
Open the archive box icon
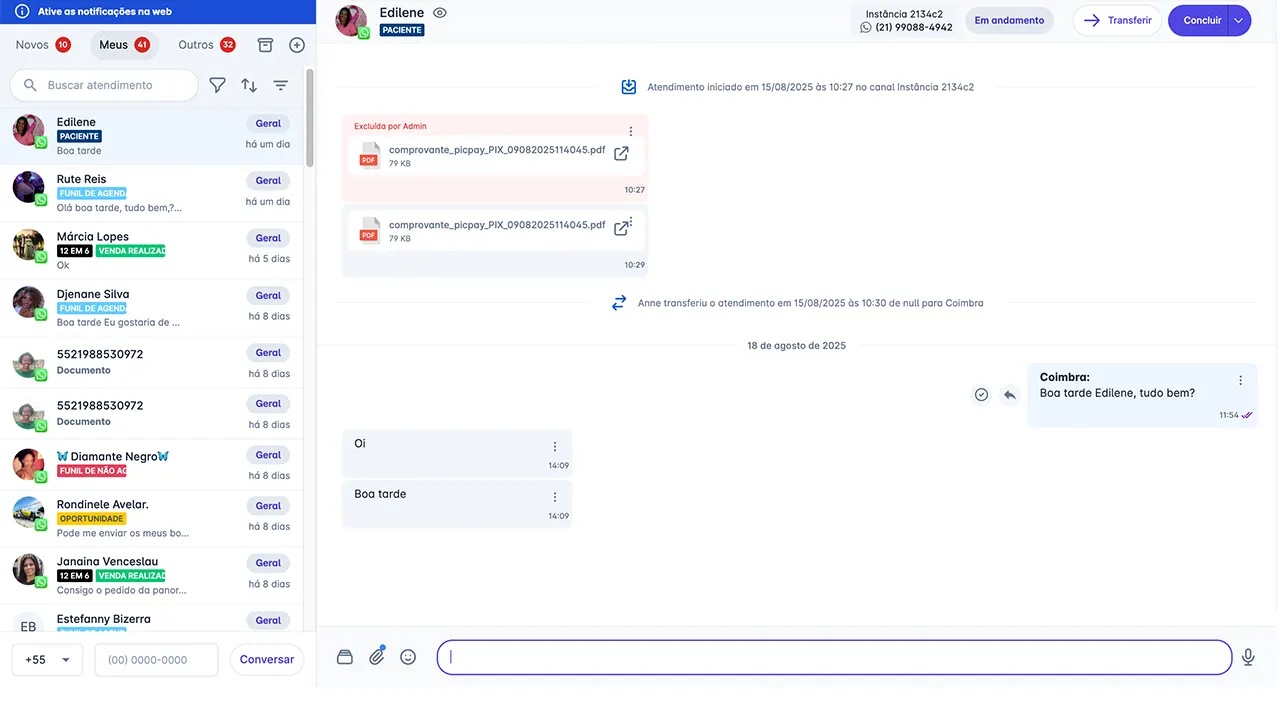tap(265, 45)
